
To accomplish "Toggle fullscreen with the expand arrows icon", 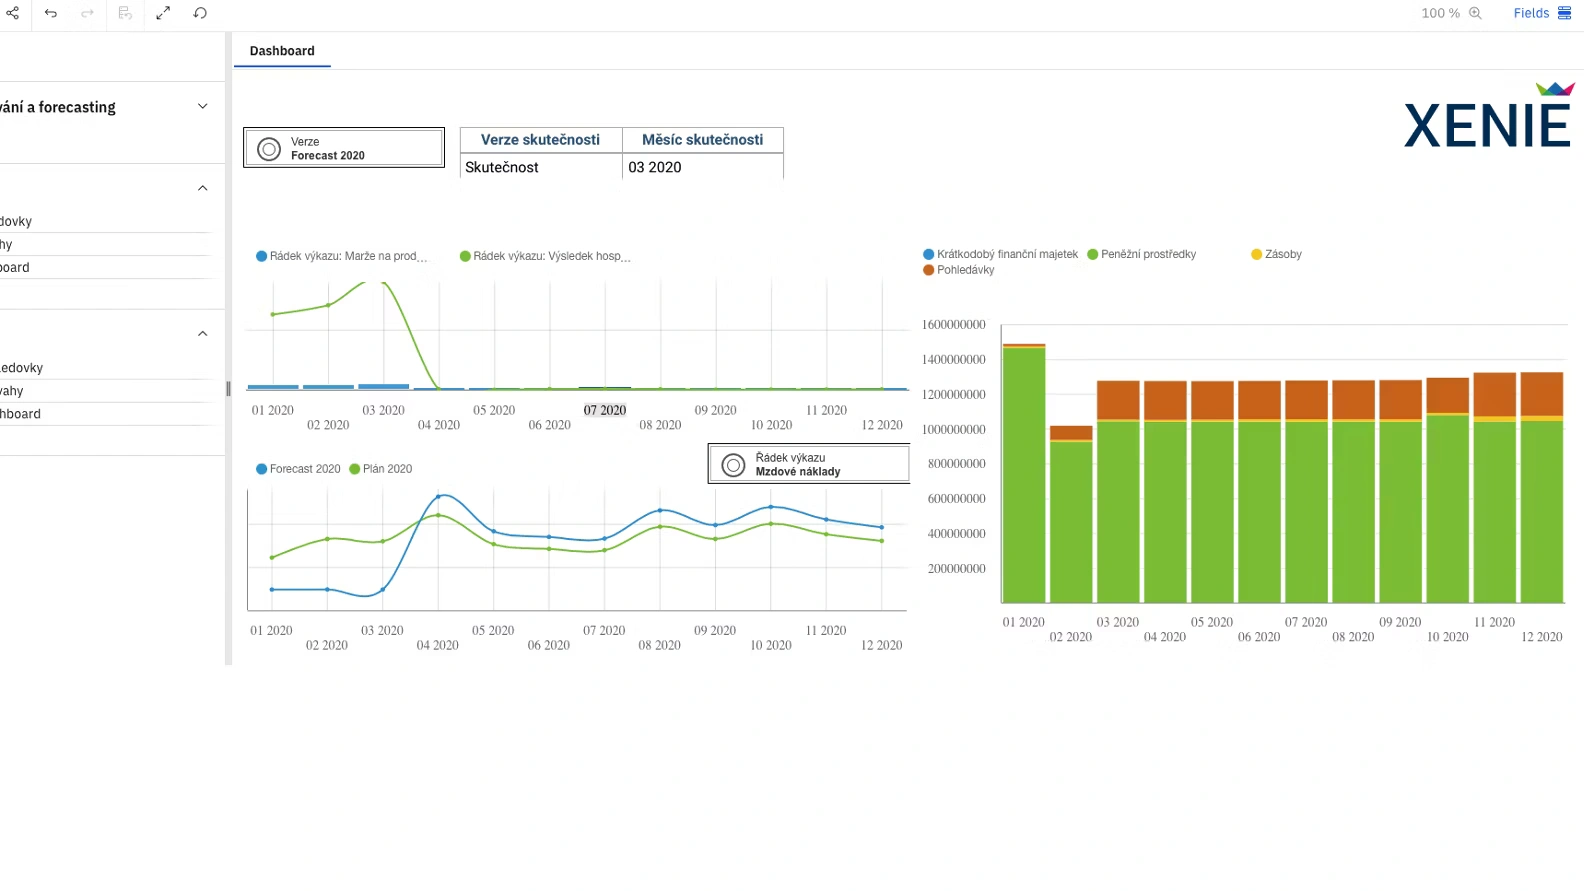I will pos(163,13).
